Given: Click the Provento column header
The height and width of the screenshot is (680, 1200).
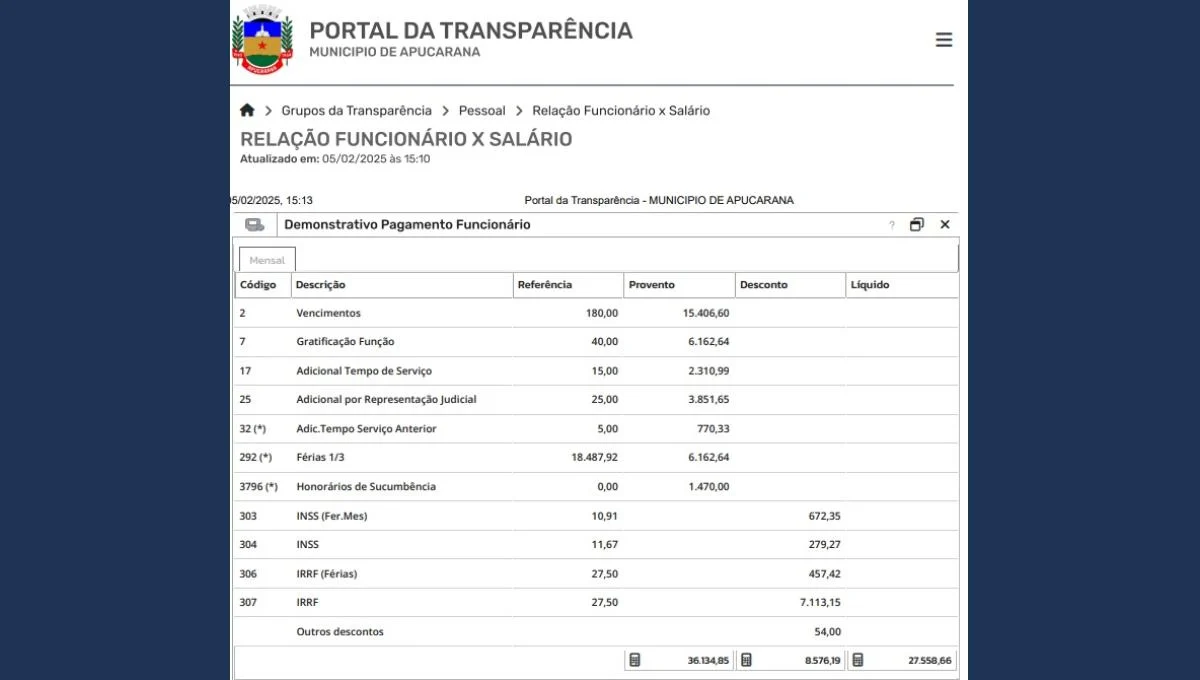Looking at the screenshot, I should click(651, 285).
